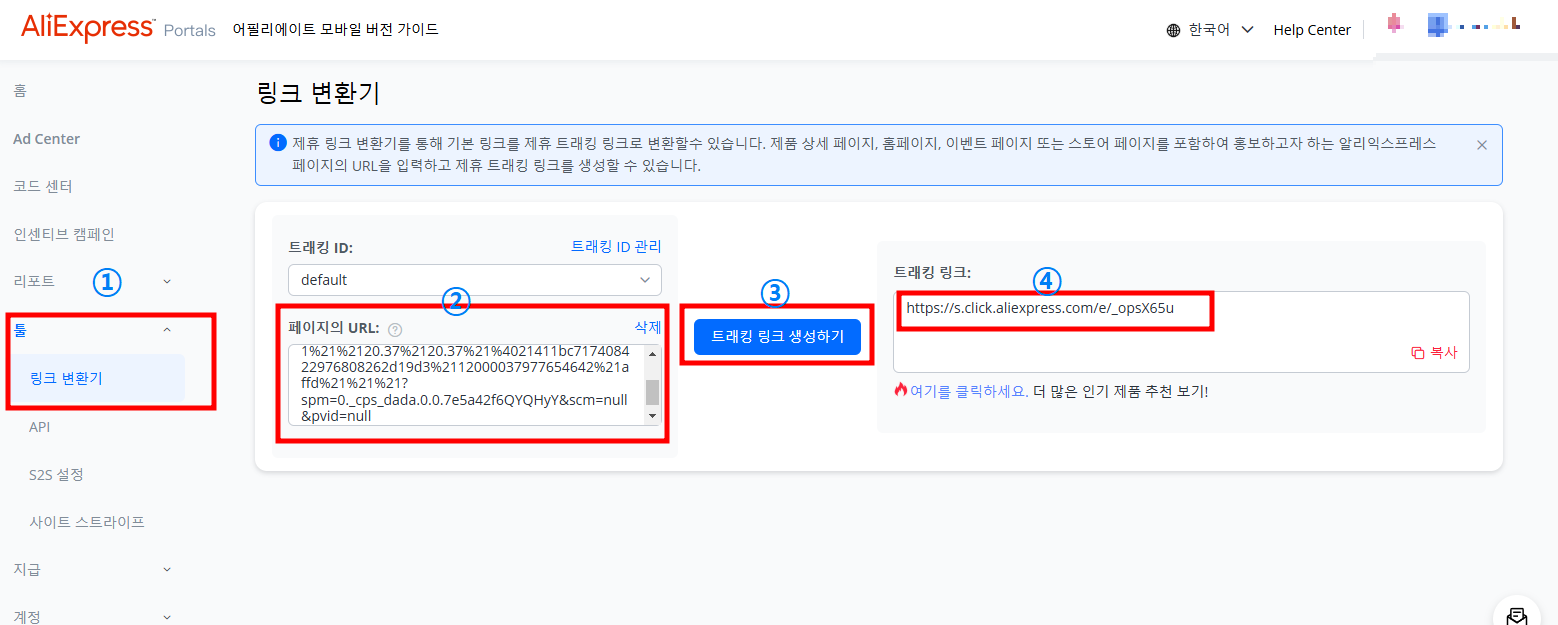Click the flame icon below tracking link
Screen dimensions: 1558x625
(x=900, y=390)
